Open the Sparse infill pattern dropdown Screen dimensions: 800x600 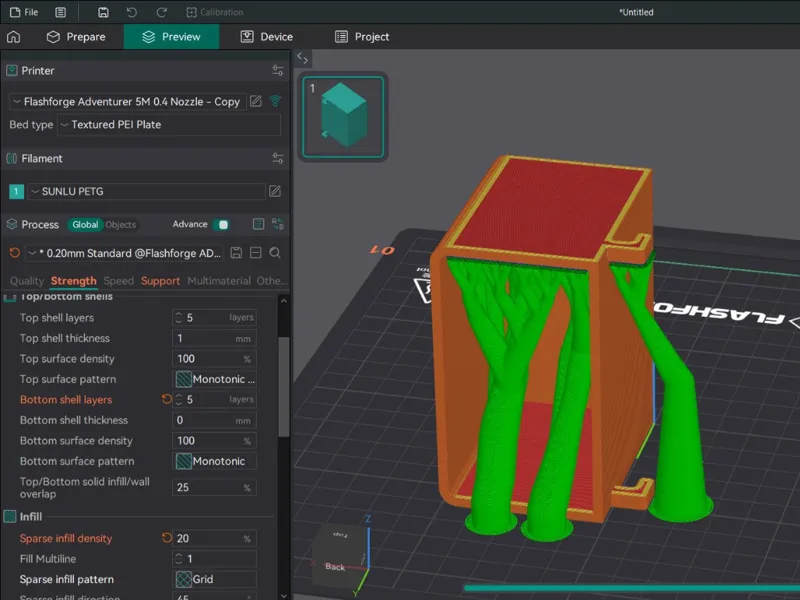click(215, 579)
